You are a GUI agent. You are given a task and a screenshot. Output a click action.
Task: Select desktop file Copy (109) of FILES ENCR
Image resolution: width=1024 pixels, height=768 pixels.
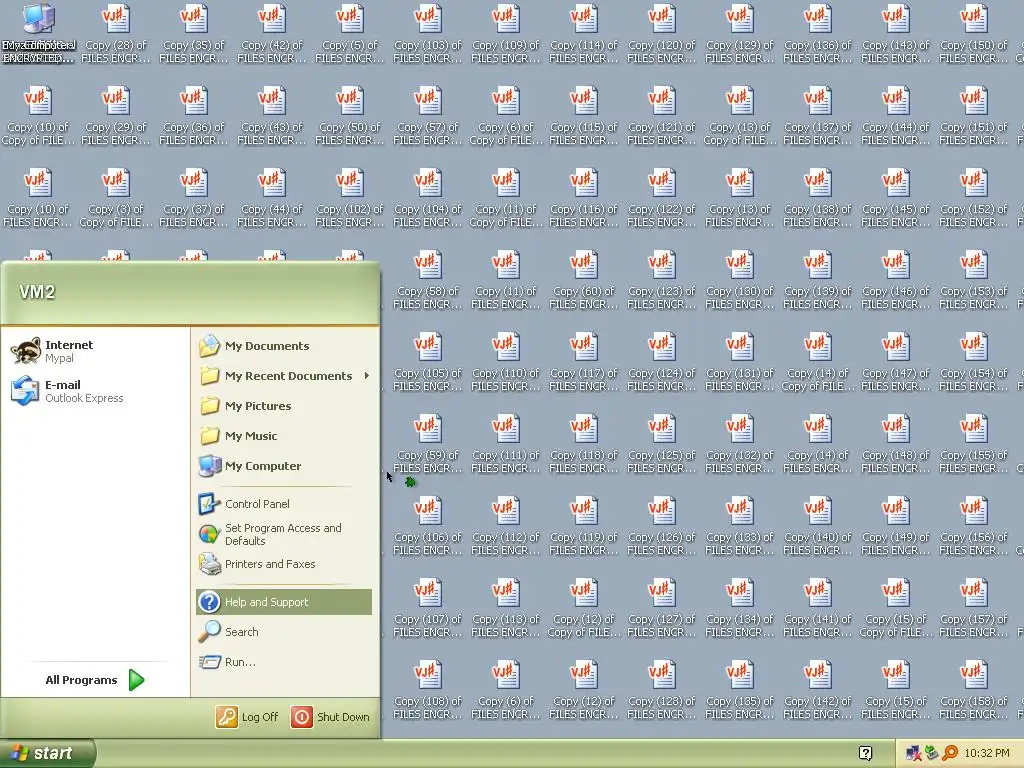(x=505, y=35)
